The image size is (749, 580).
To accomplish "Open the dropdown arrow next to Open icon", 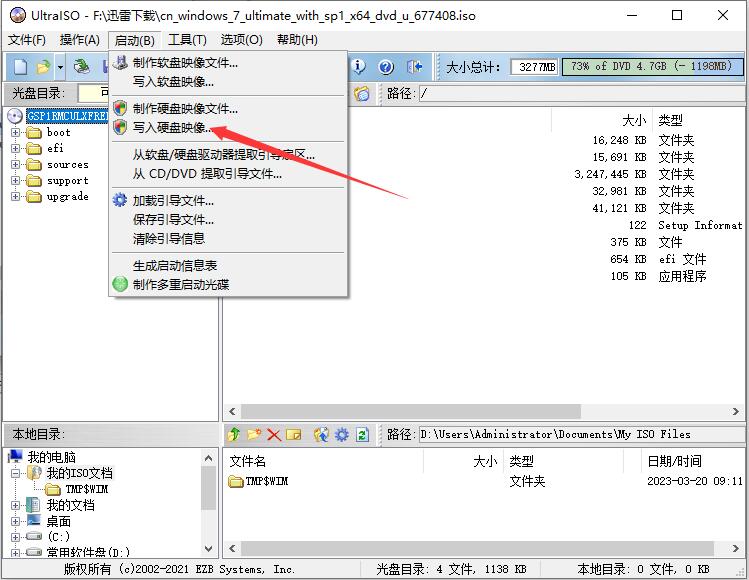I will pos(60,67).
